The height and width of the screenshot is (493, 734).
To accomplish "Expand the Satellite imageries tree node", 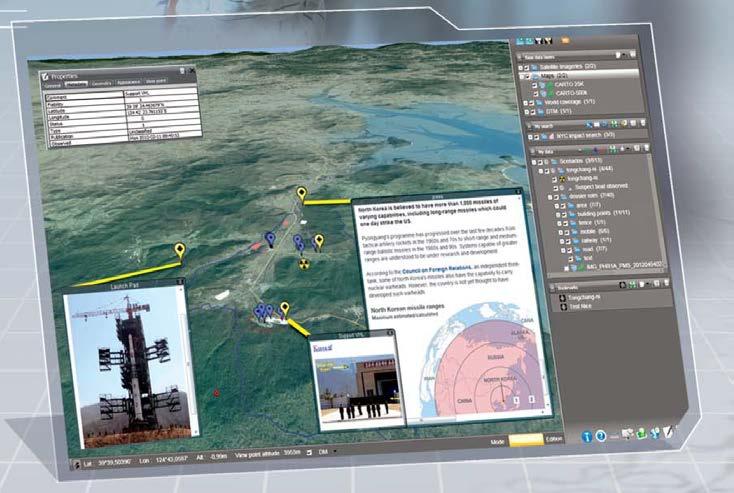I will [x=521, y=68].
